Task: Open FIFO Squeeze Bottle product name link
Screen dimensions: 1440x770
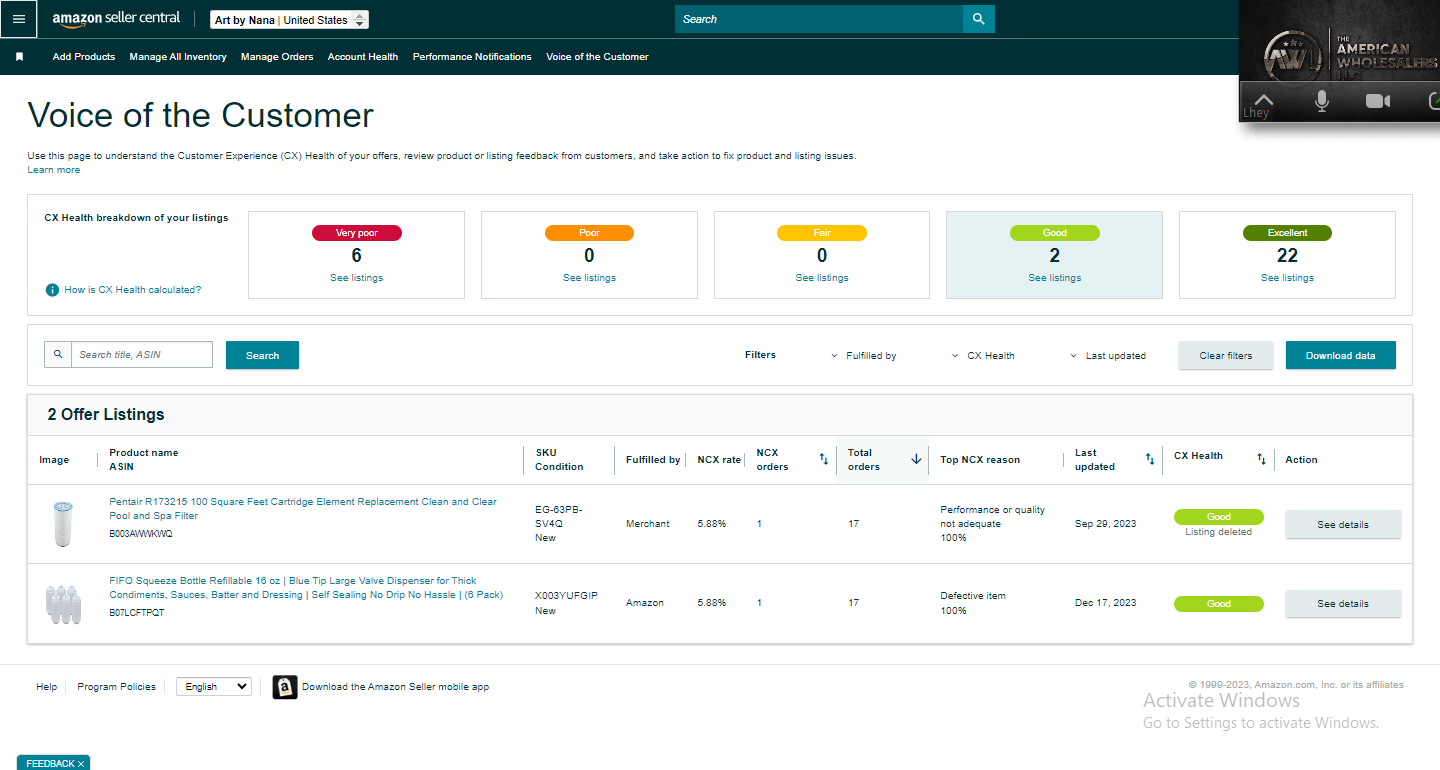Action: pos(306,587)
